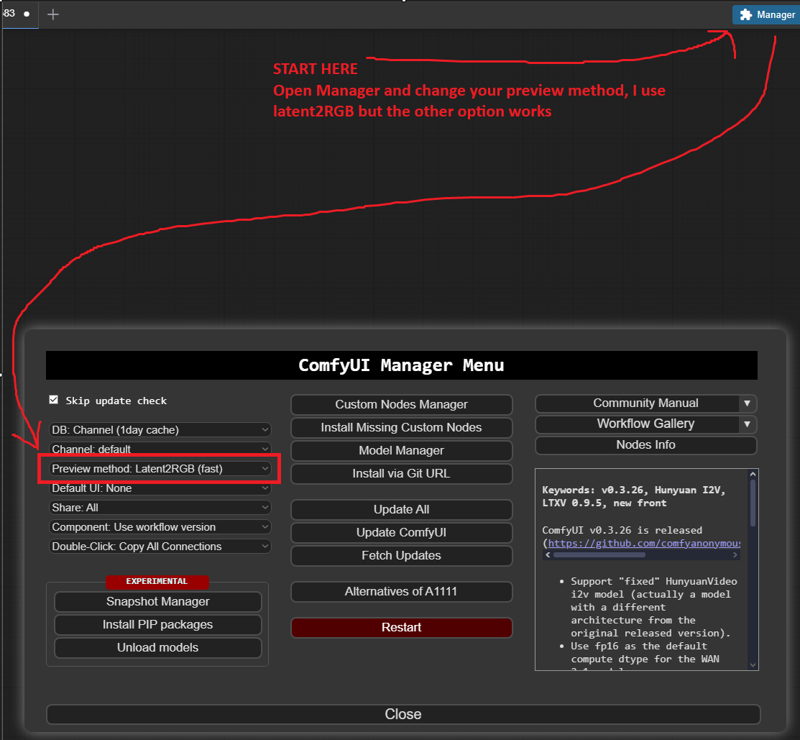
Task: Expand the Community Manual arrow menu
Action: point(747,403)
